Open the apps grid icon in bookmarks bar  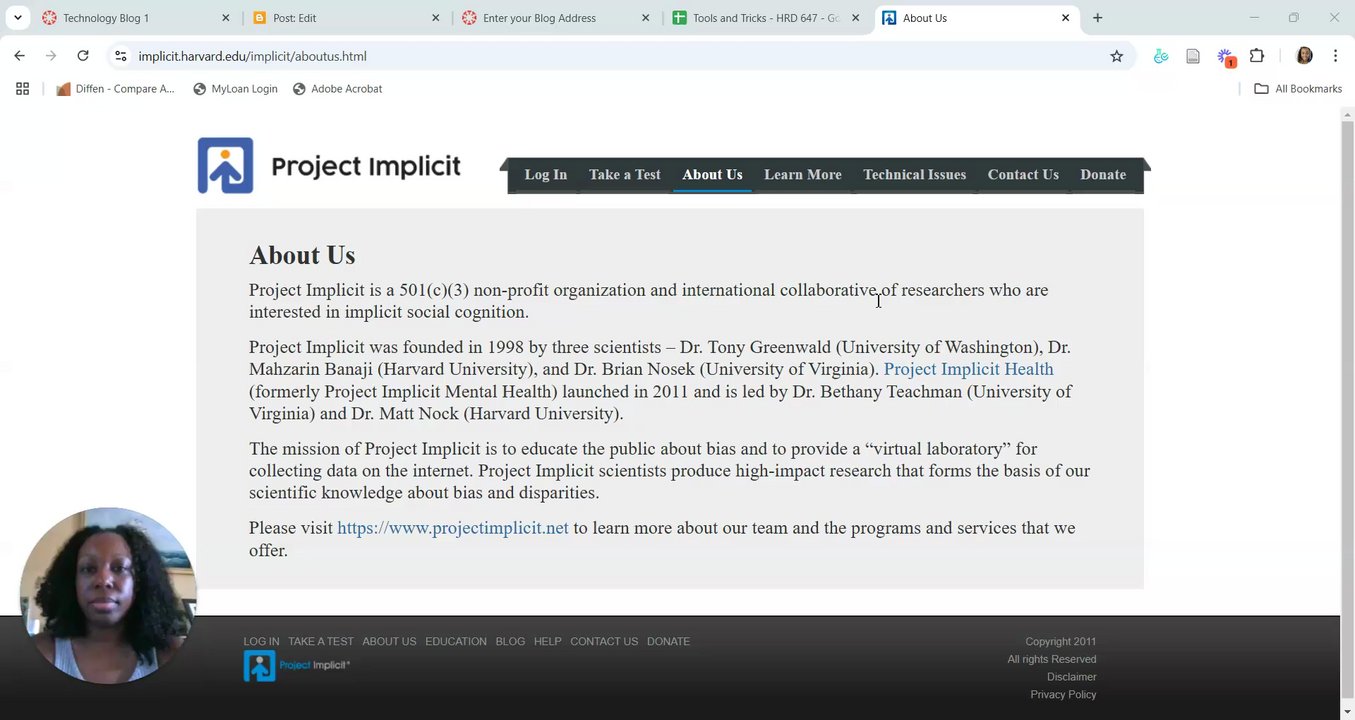(22, 89)
